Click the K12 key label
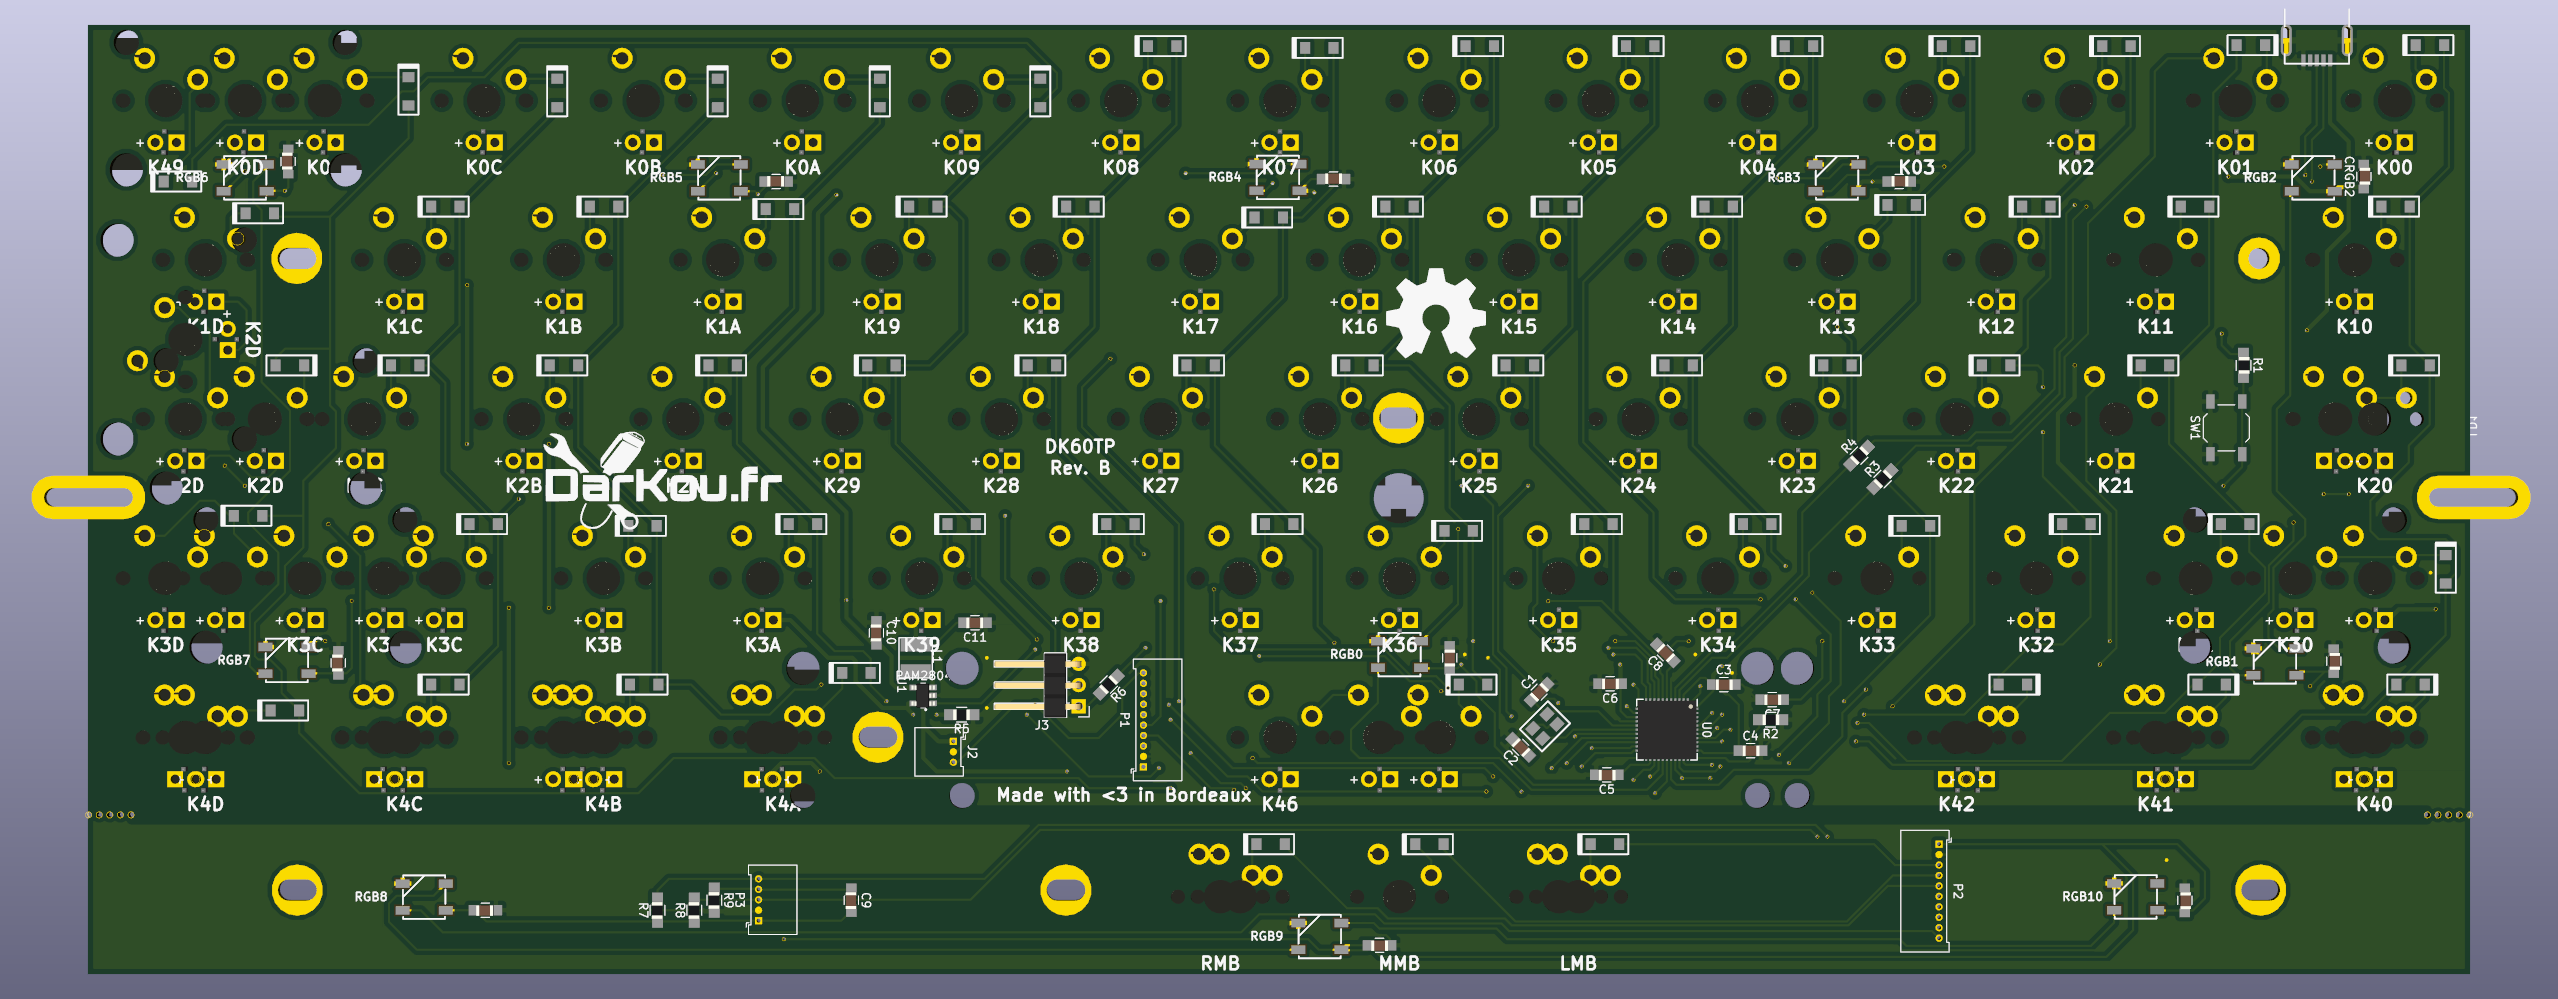The height and width of the screenshot is (999, 2558). 1996,326
